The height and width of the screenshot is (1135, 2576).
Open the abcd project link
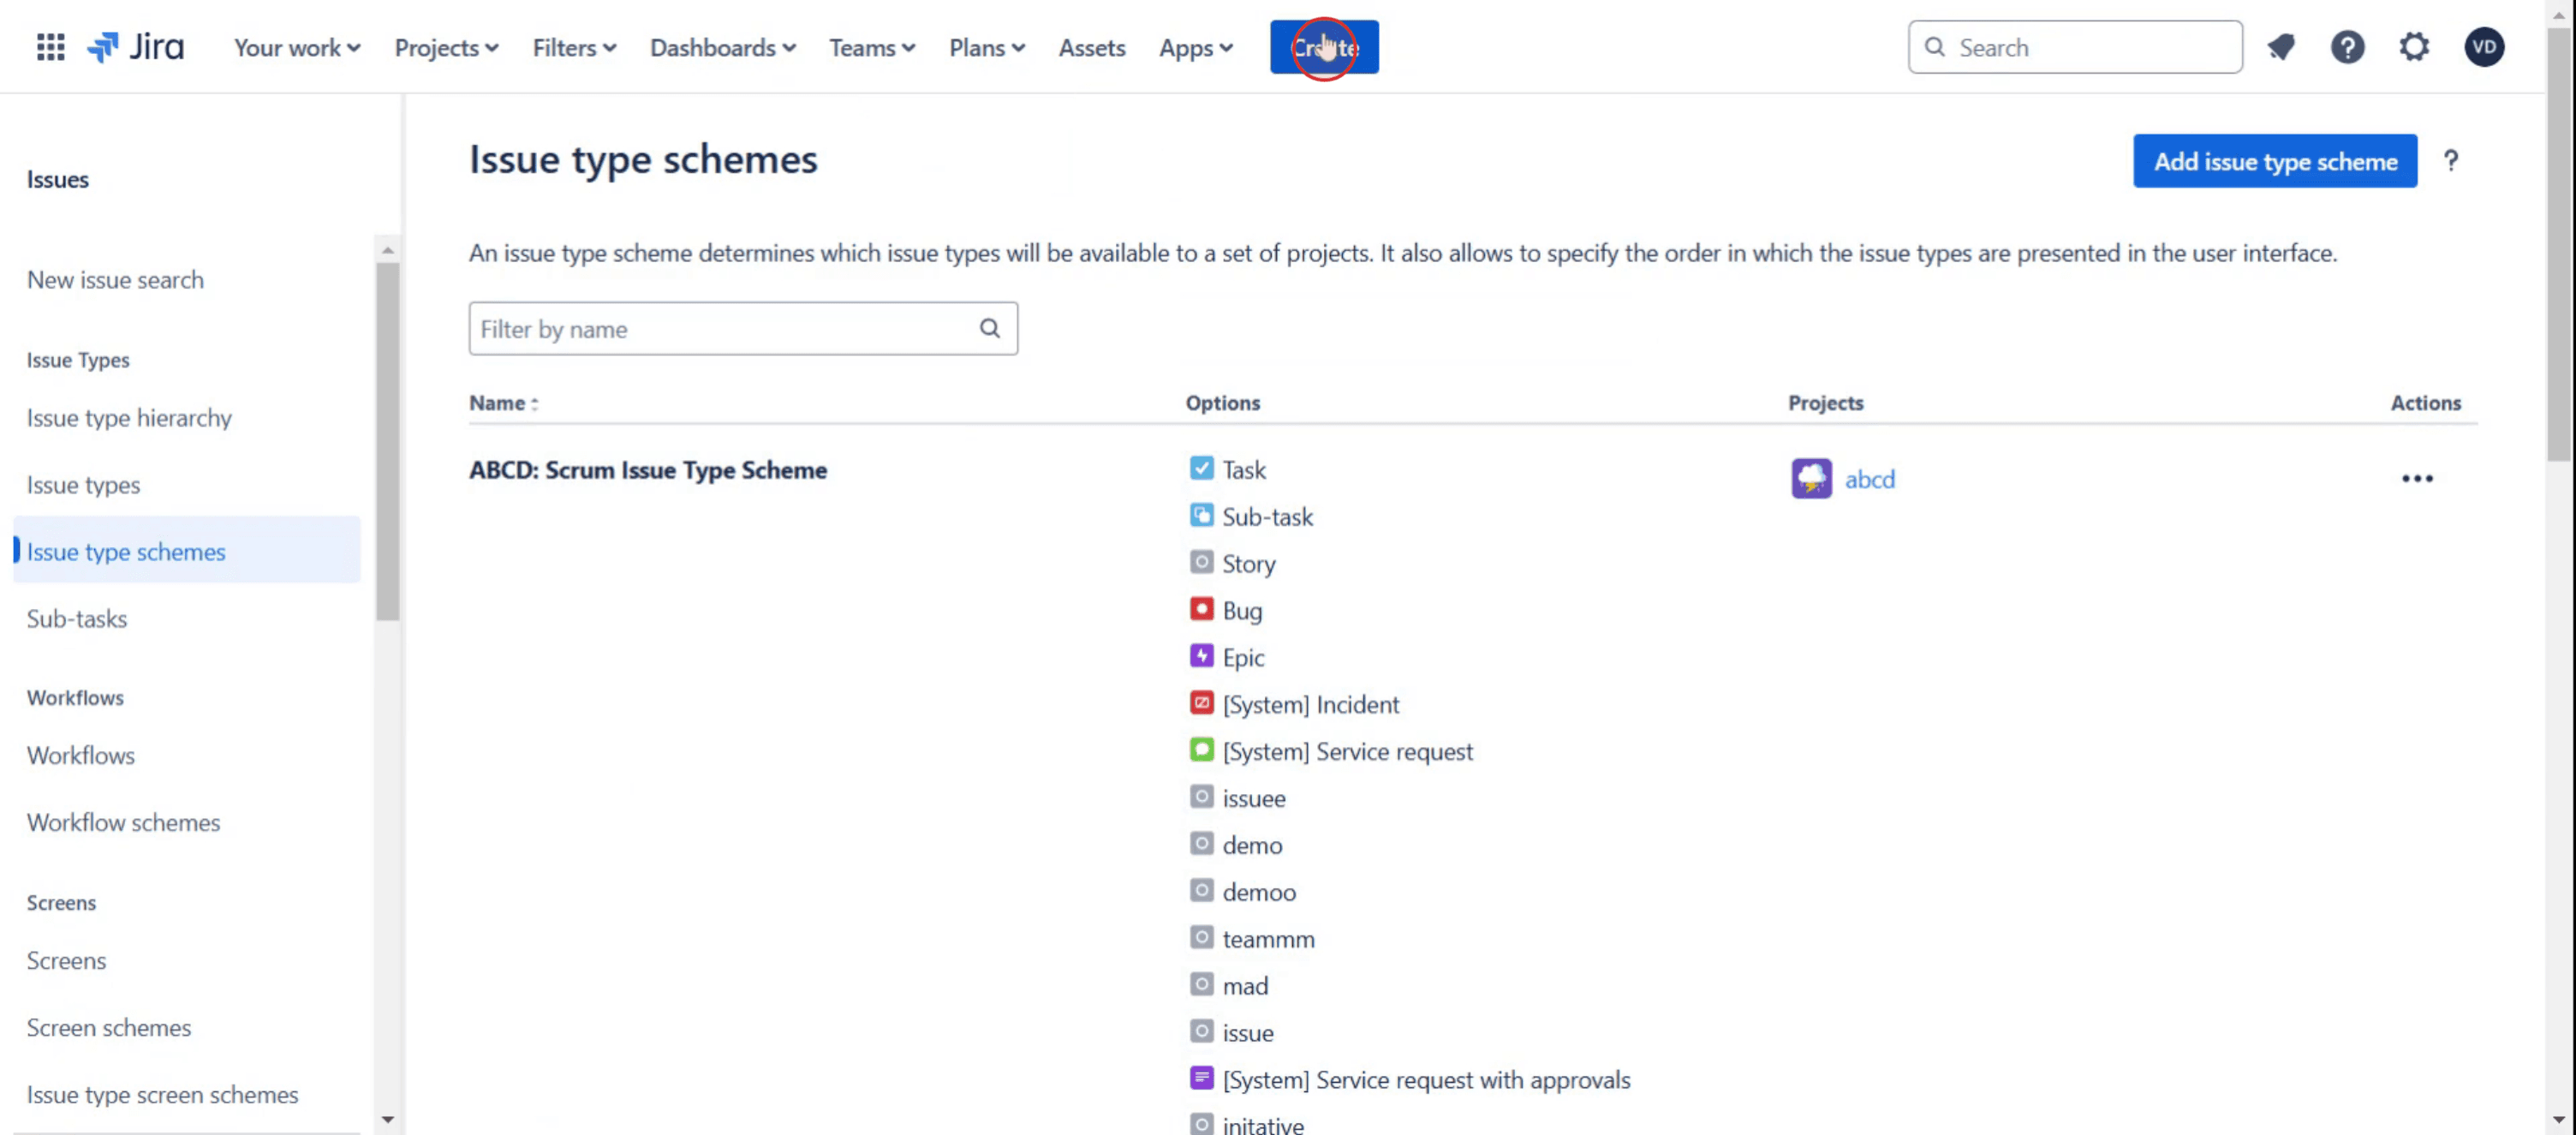pos(1869,479)
